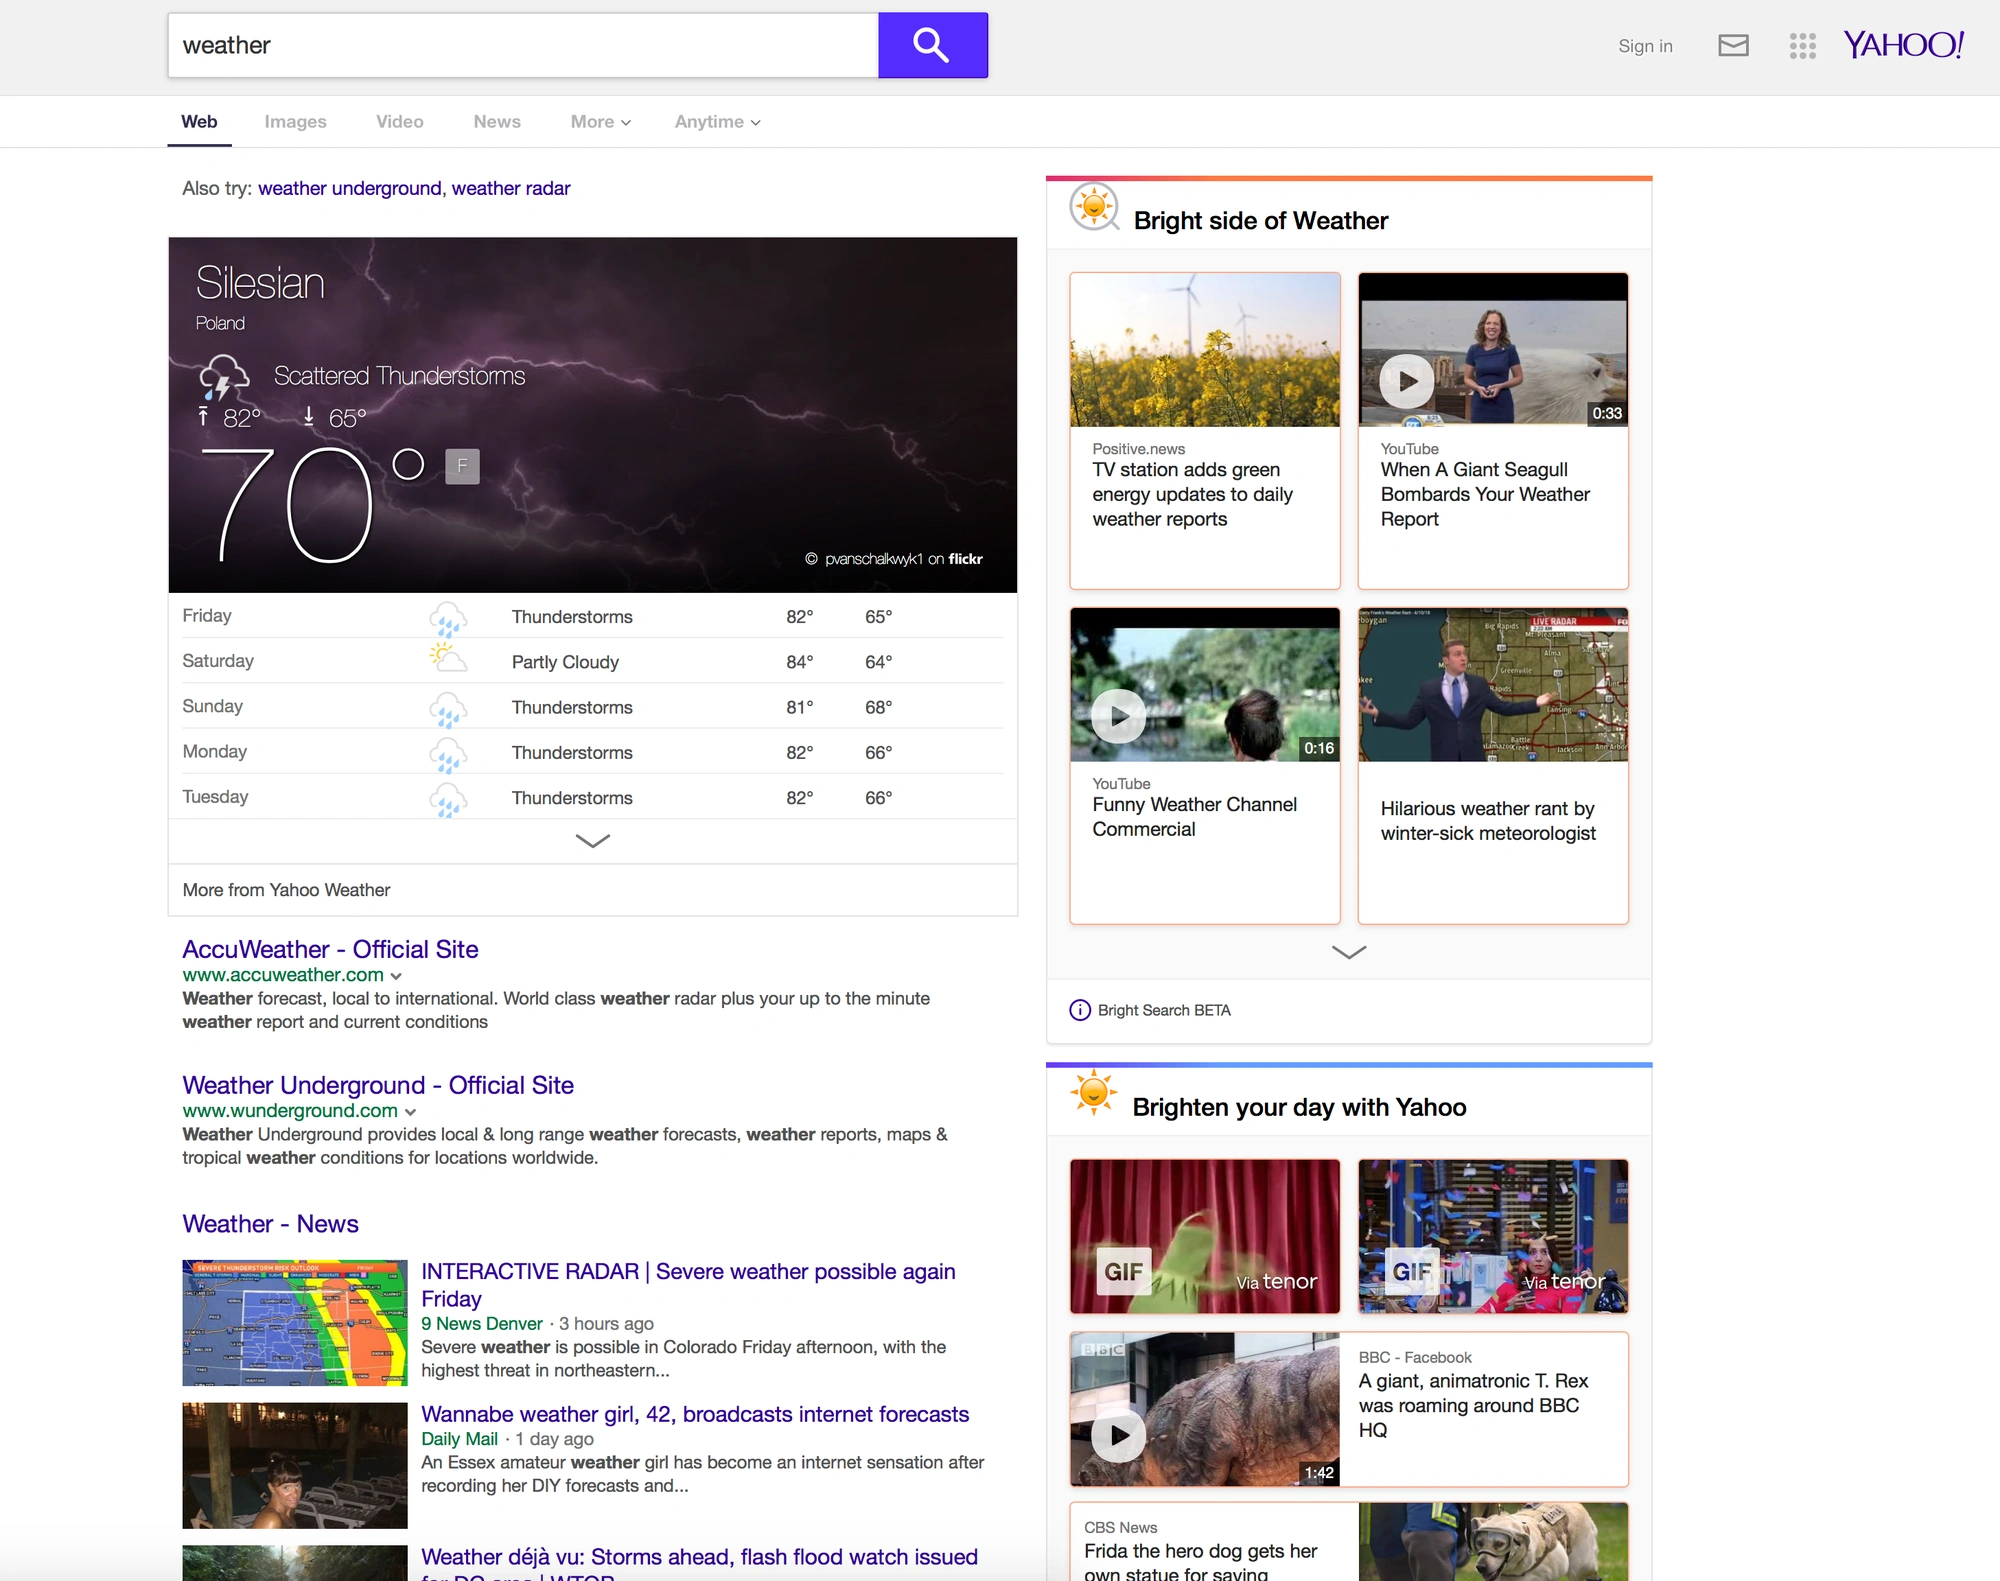Open the Yahoo apps grid icon
This screenshot has width=2000, height=1581.
pyautogui.click(x=1802, y=45)
